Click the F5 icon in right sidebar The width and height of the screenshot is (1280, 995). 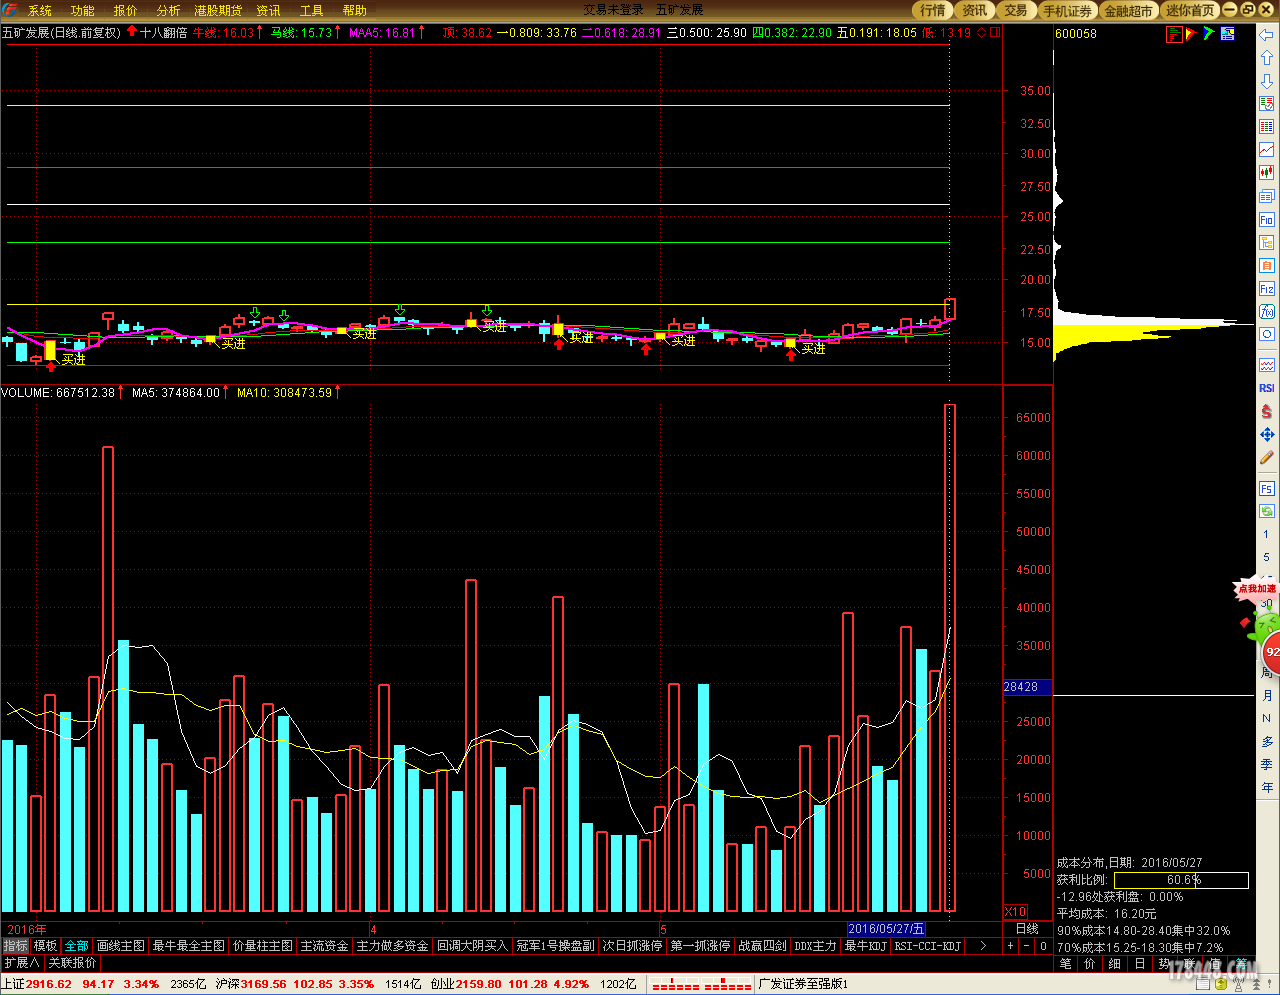pyautogui.click(x=1267, y=489)
